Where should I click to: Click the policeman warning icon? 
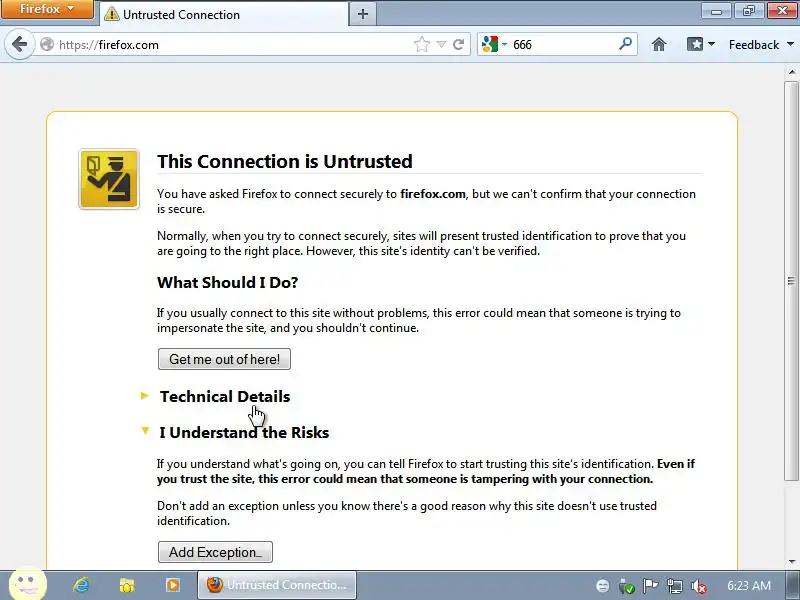tap(109, 179)
